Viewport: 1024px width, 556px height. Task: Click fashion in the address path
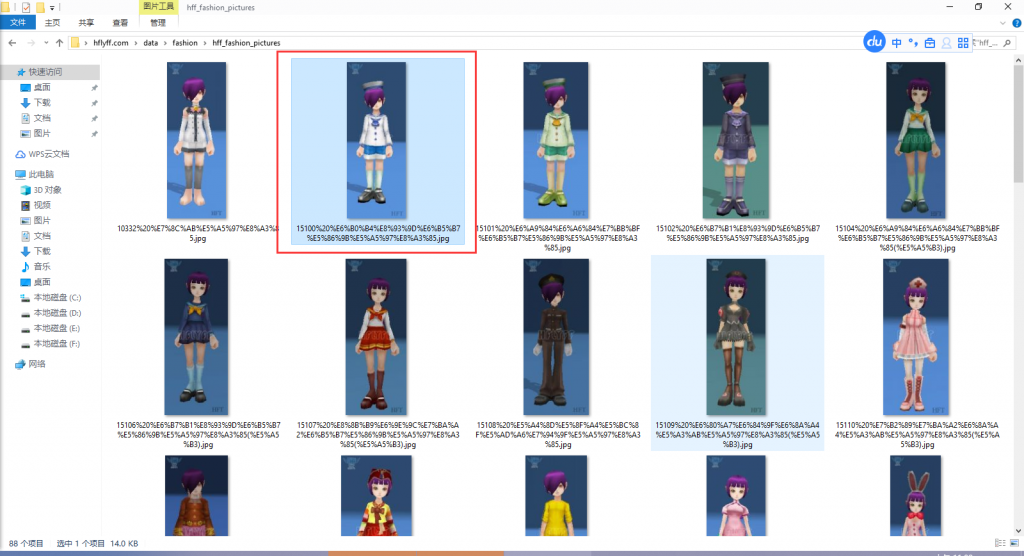pos(185,43)
